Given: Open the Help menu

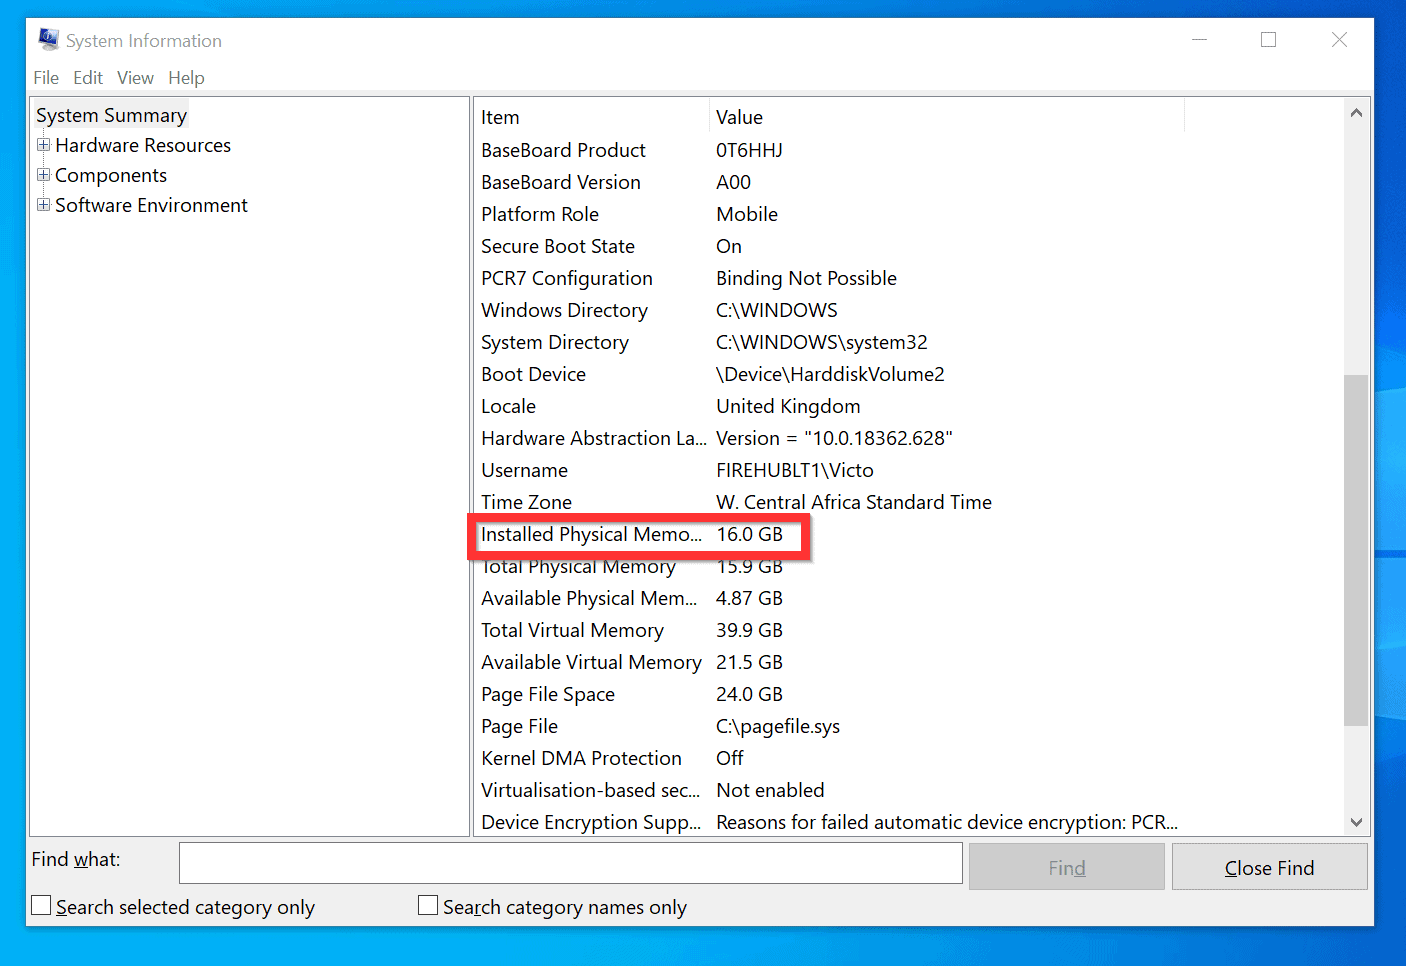Looking at the screenshot, I should pos(186,77).
